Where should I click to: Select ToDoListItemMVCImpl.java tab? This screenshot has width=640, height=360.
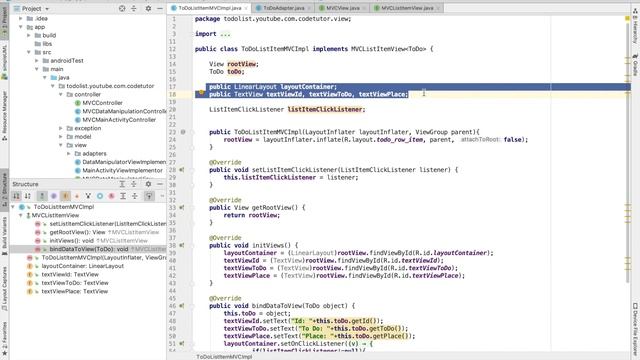pyautogui.click(x=209, y=8)
